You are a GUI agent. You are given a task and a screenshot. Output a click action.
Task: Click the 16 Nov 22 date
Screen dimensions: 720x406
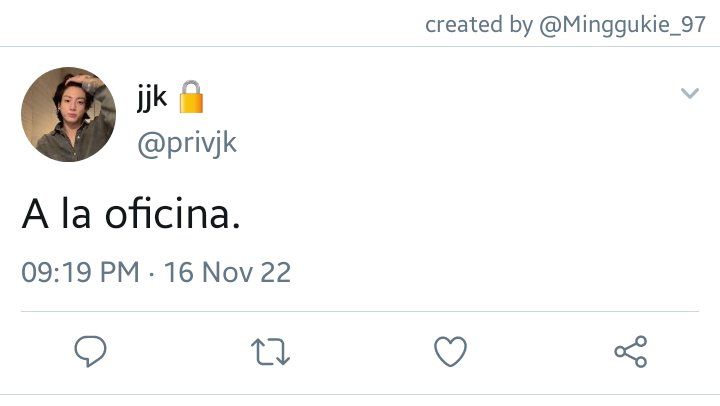pos(228,272)
